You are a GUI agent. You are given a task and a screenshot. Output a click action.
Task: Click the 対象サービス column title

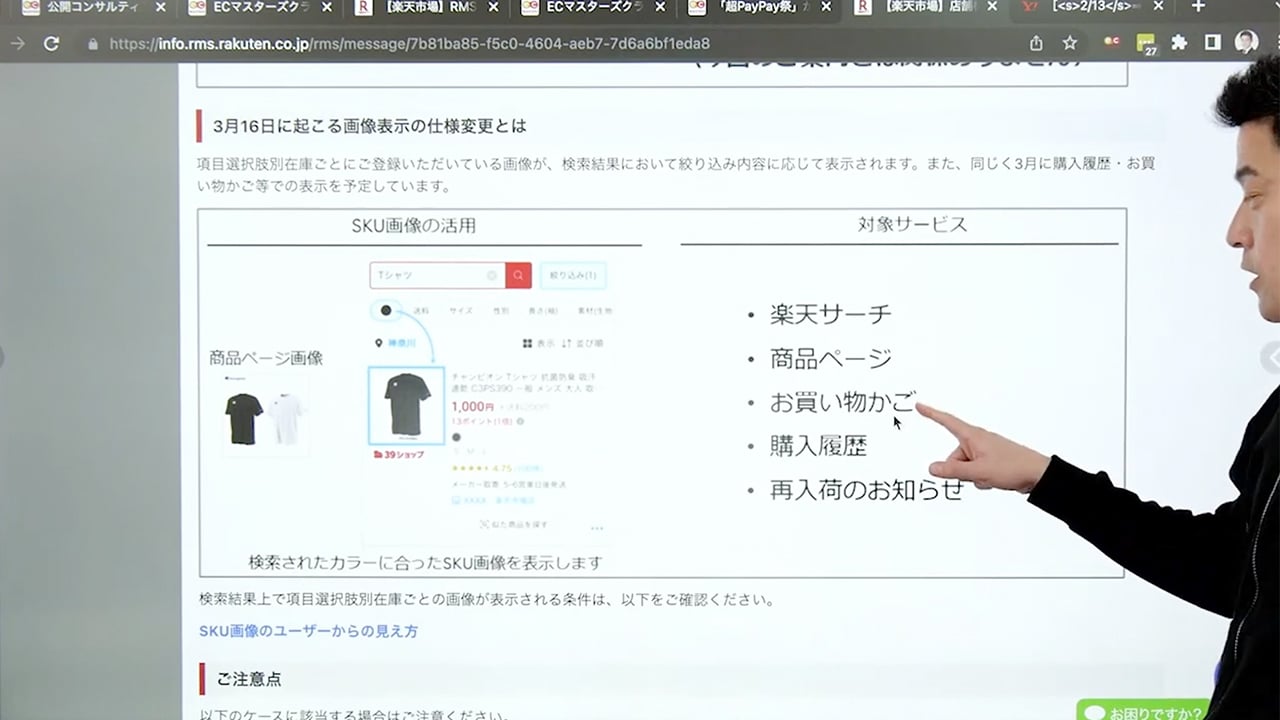pyautogui.click(x=912, y=224)
